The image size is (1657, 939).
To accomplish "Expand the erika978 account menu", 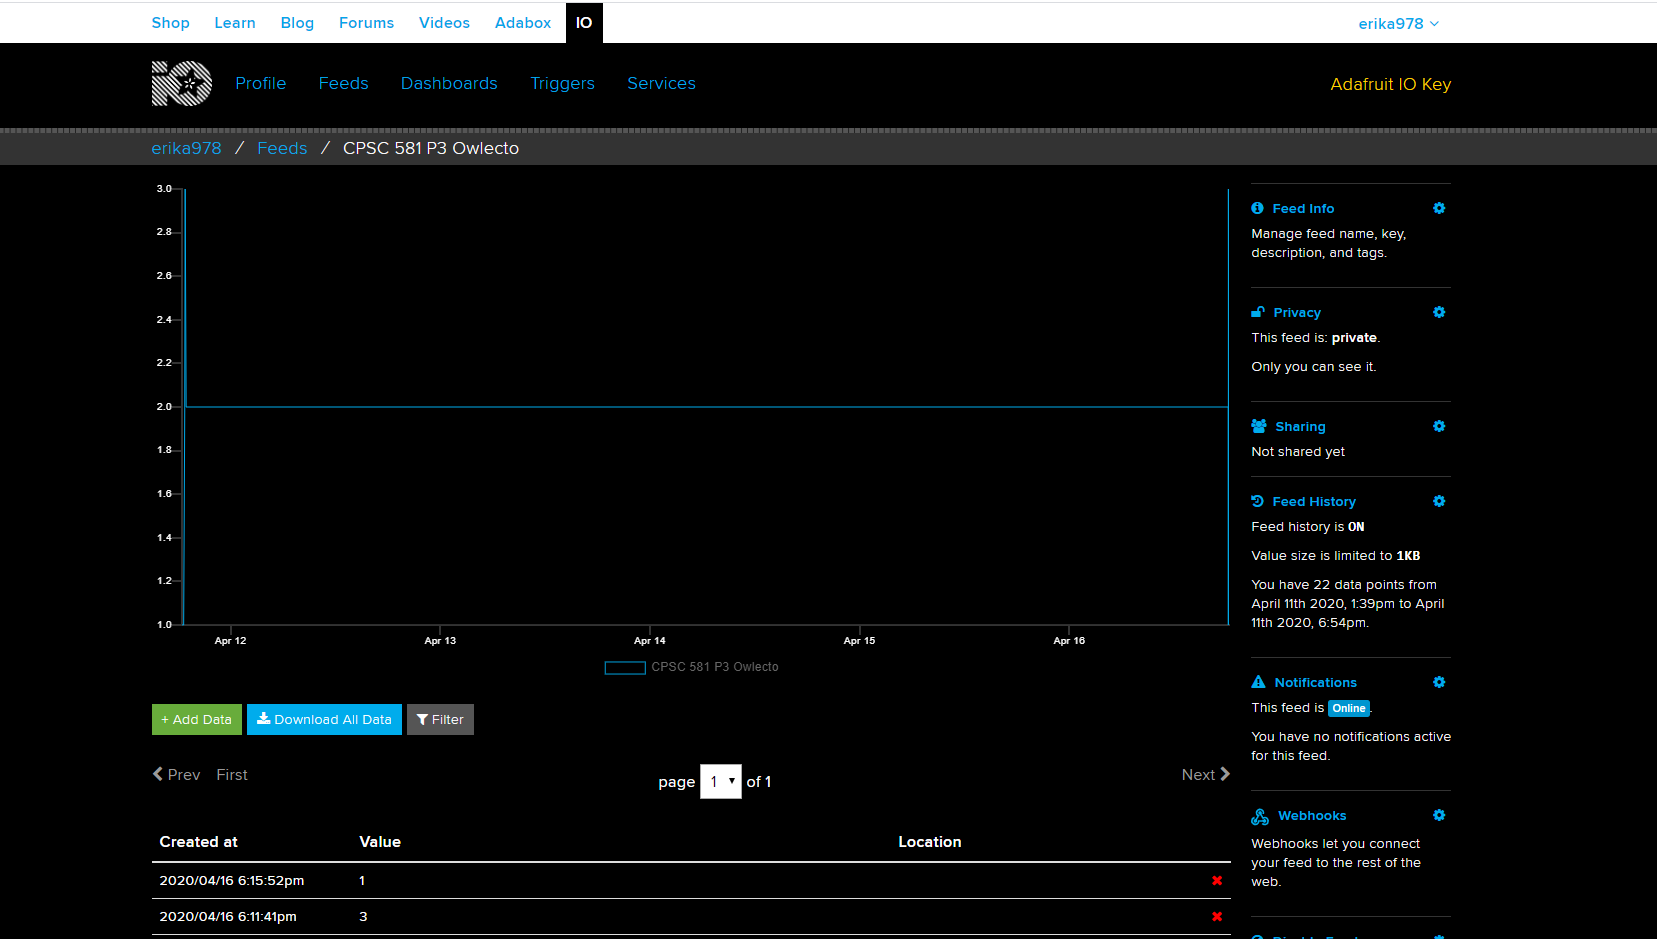I will click(1397, 24).
